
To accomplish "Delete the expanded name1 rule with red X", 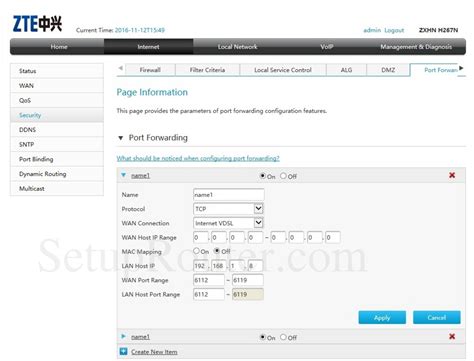I will point(452,175).
